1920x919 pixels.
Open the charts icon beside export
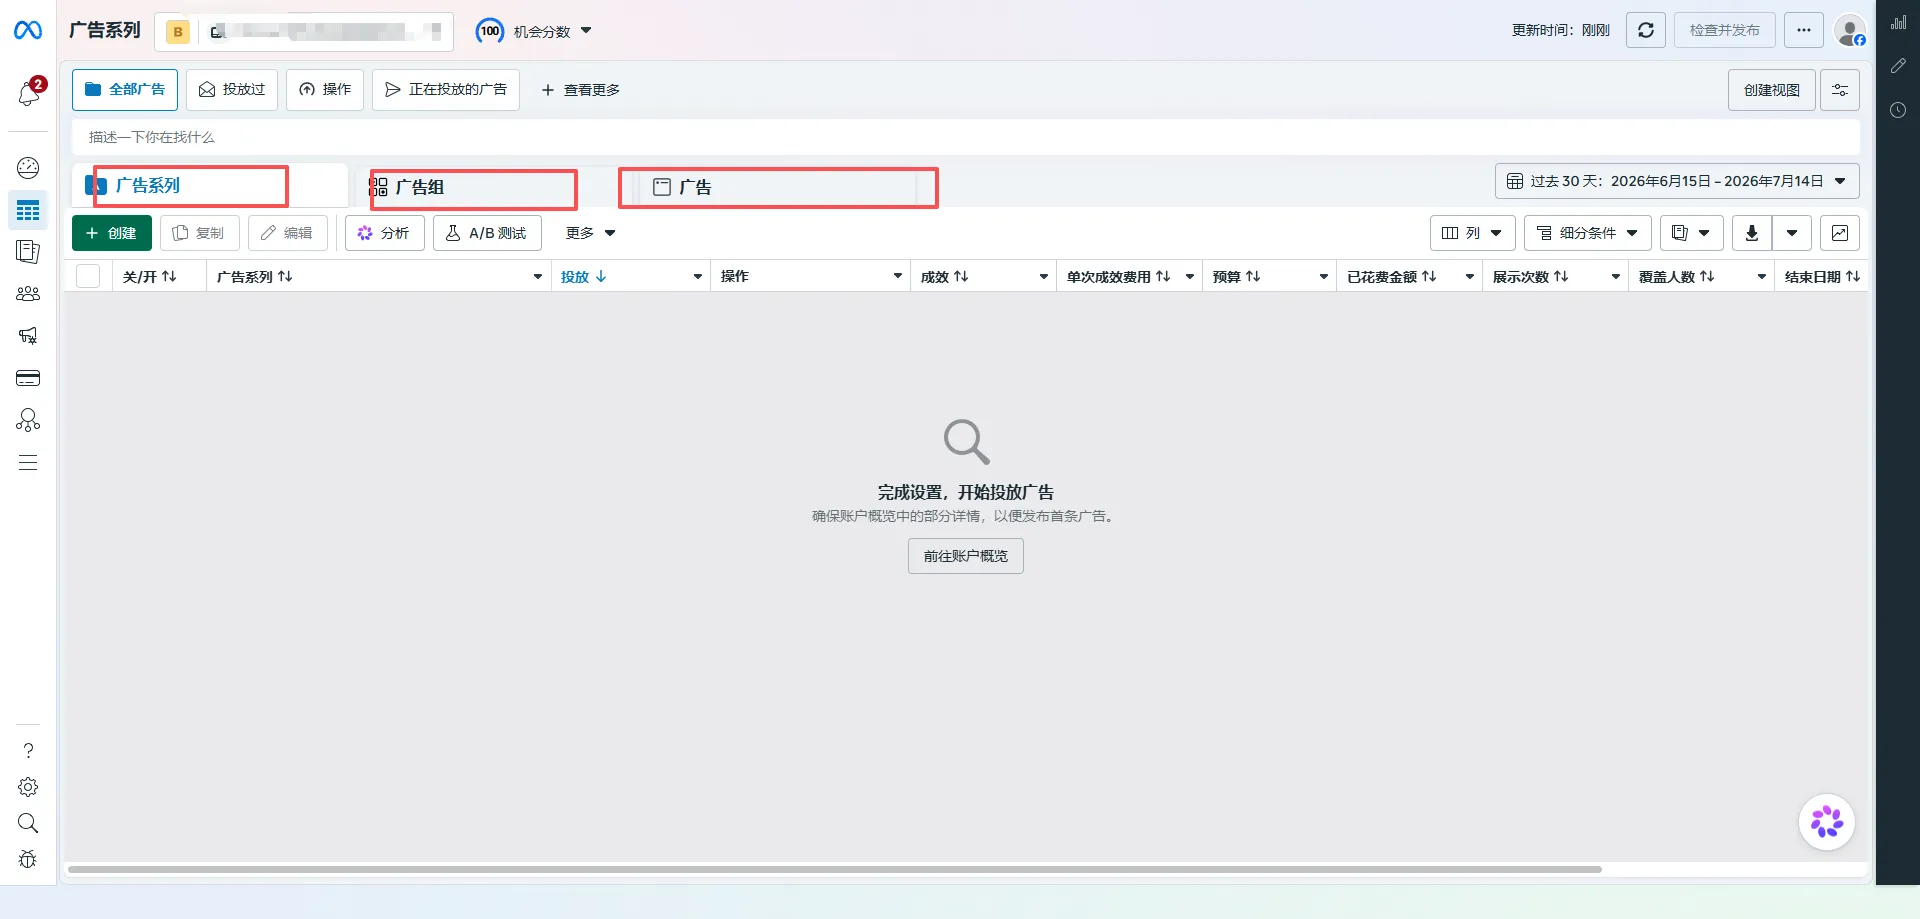pyautogui.click(x=1840, y=233)
